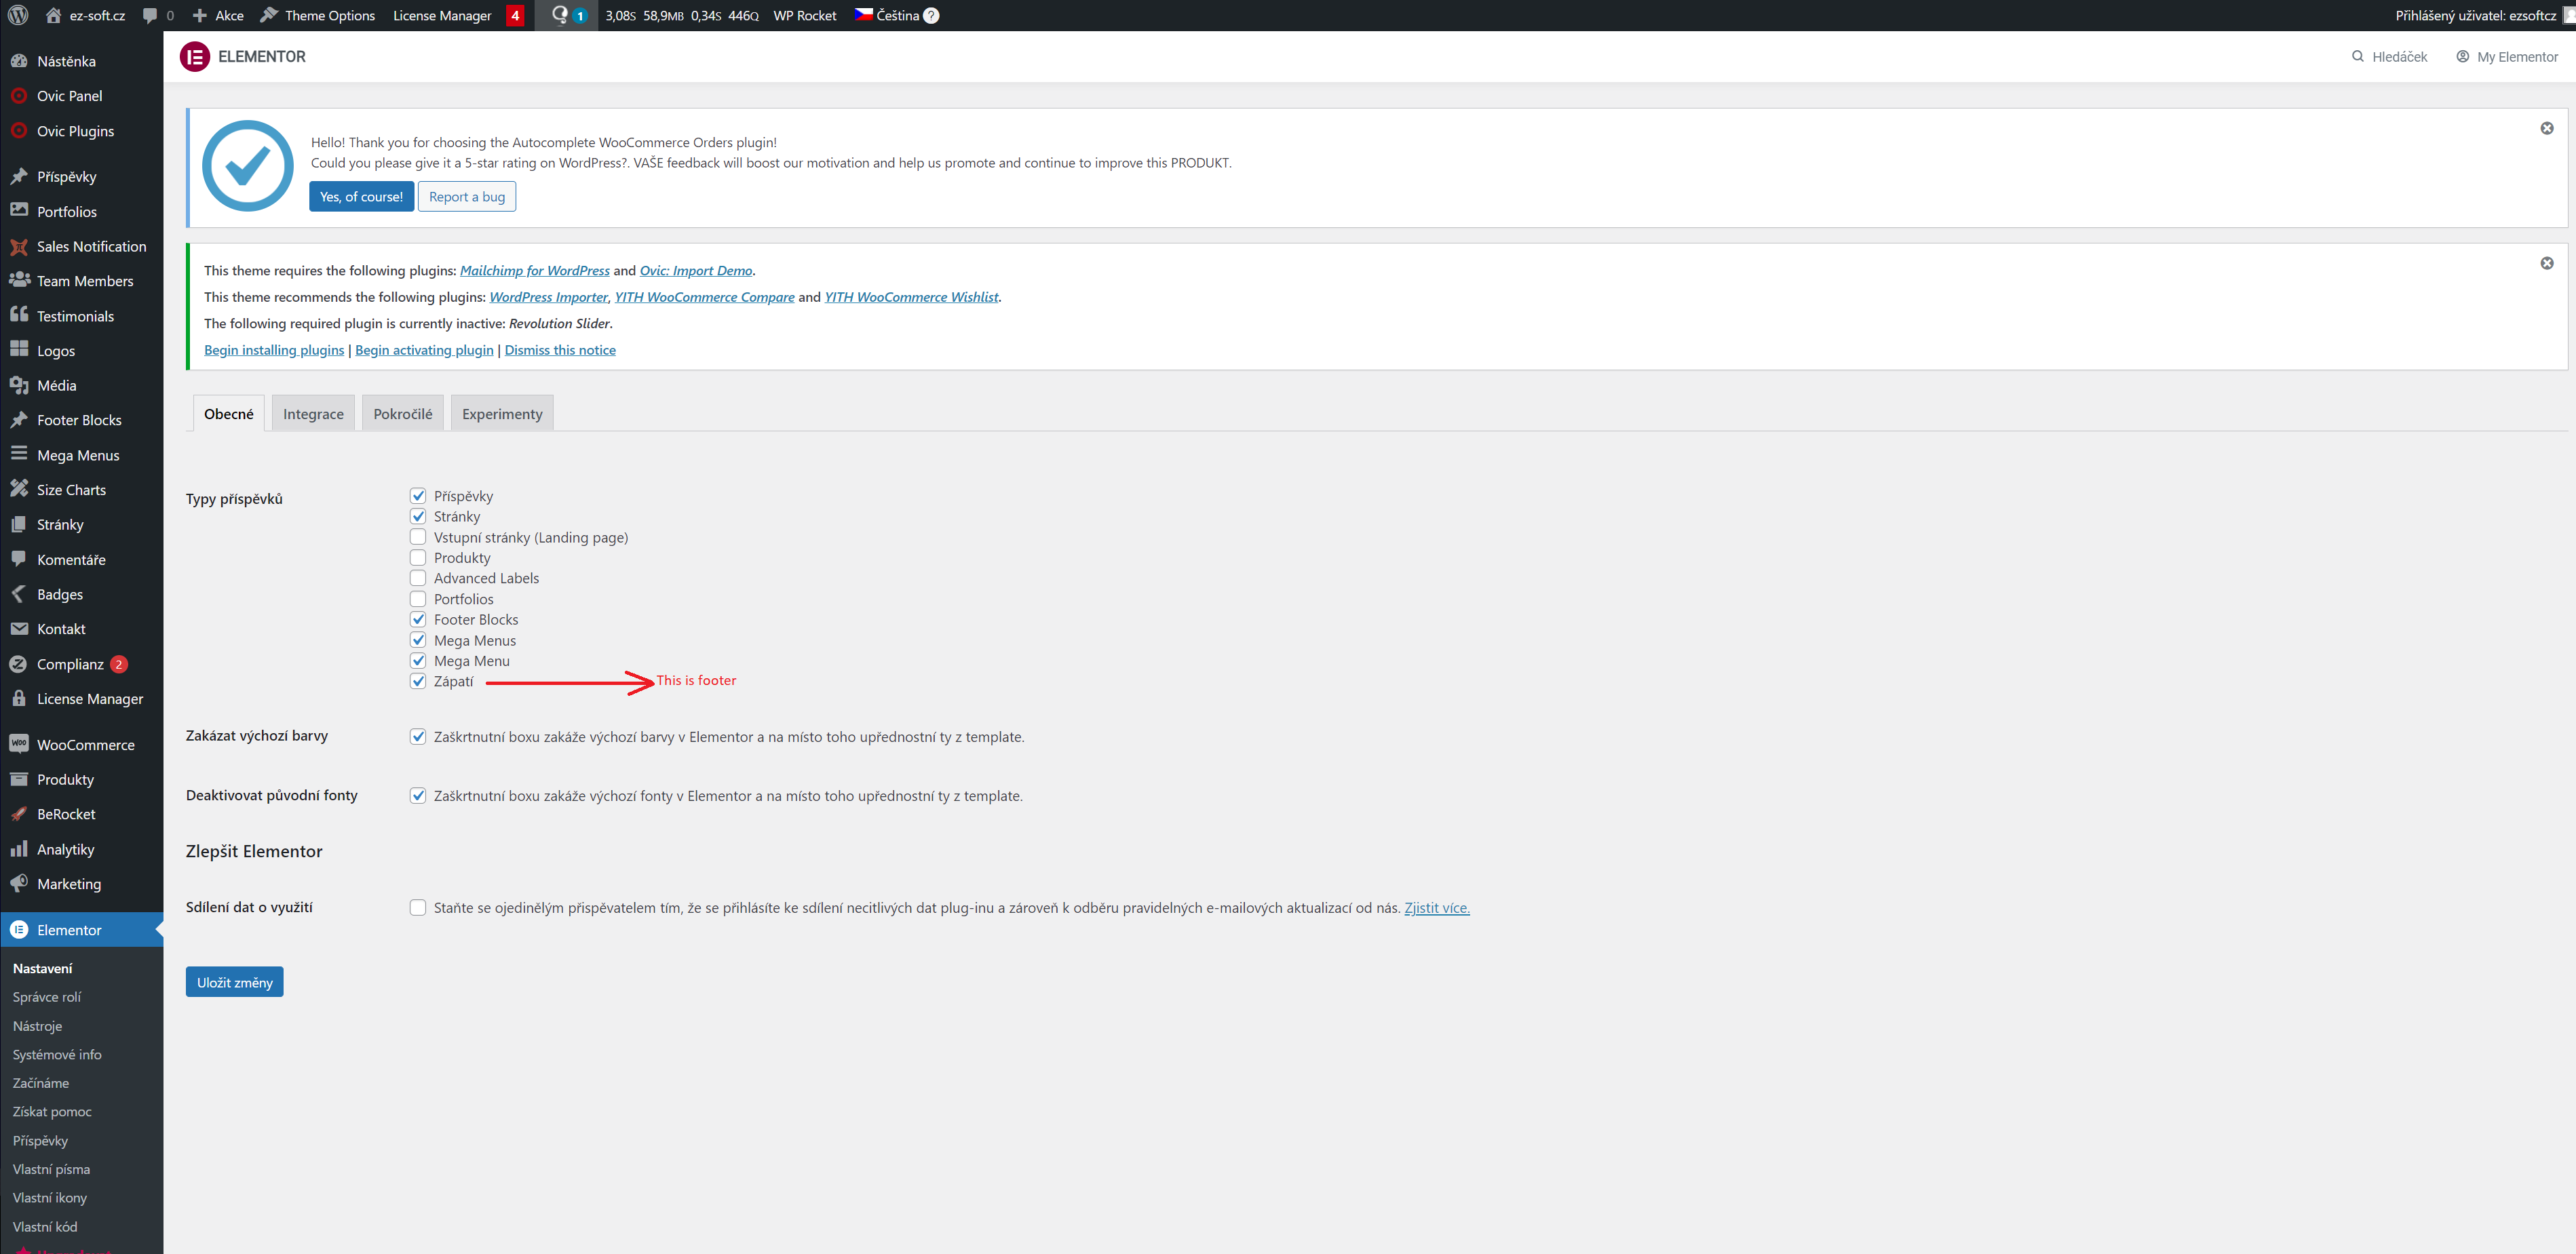Viewport: 2576px width, 1254px height.
Task: Open Vlastní písma submenu item
Action: tap(51, 1169)
